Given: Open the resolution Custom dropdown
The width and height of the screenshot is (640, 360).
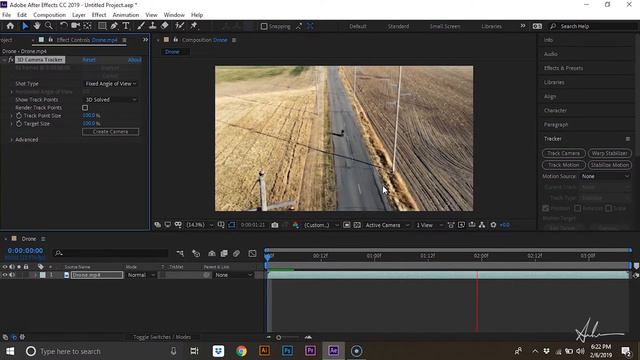Looking at the screenshot, I should (321, 225).
